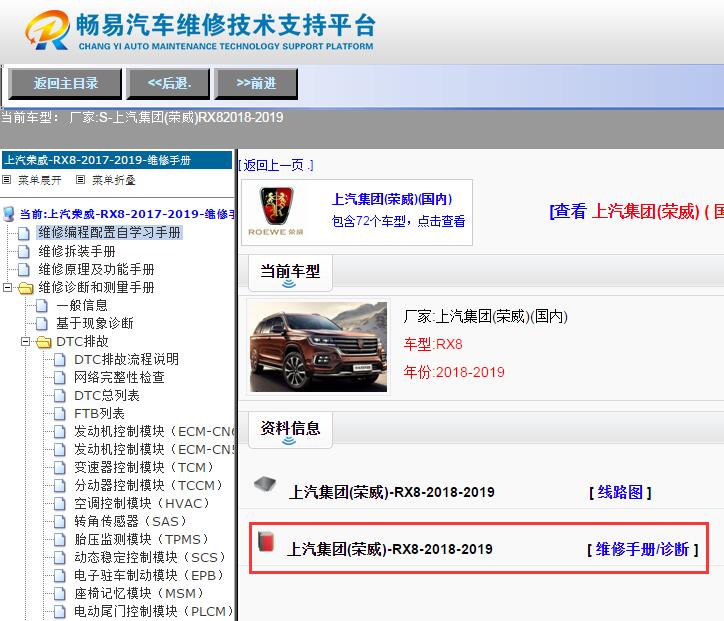This screenshot has width=724, height=621.
Task: Open the 上汽集团(荣威)(国内) brand link
Action: 392,199
